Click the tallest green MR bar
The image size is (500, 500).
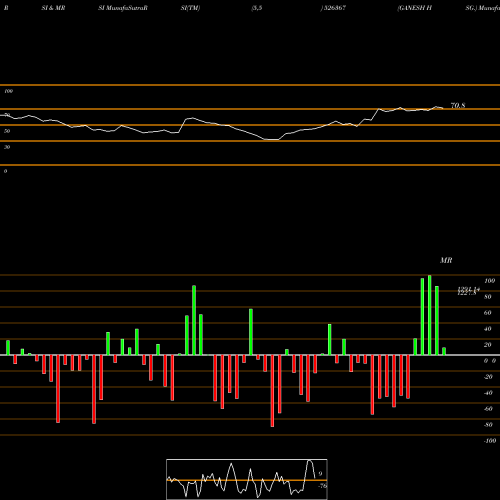pos(429,315)
